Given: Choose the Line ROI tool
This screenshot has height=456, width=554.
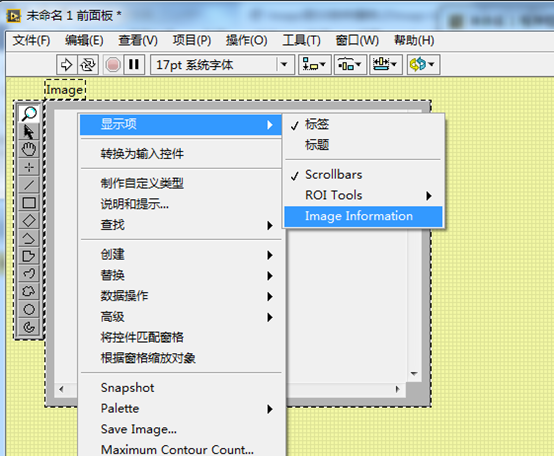Looking at the screenshot, I should click(29, 185).
